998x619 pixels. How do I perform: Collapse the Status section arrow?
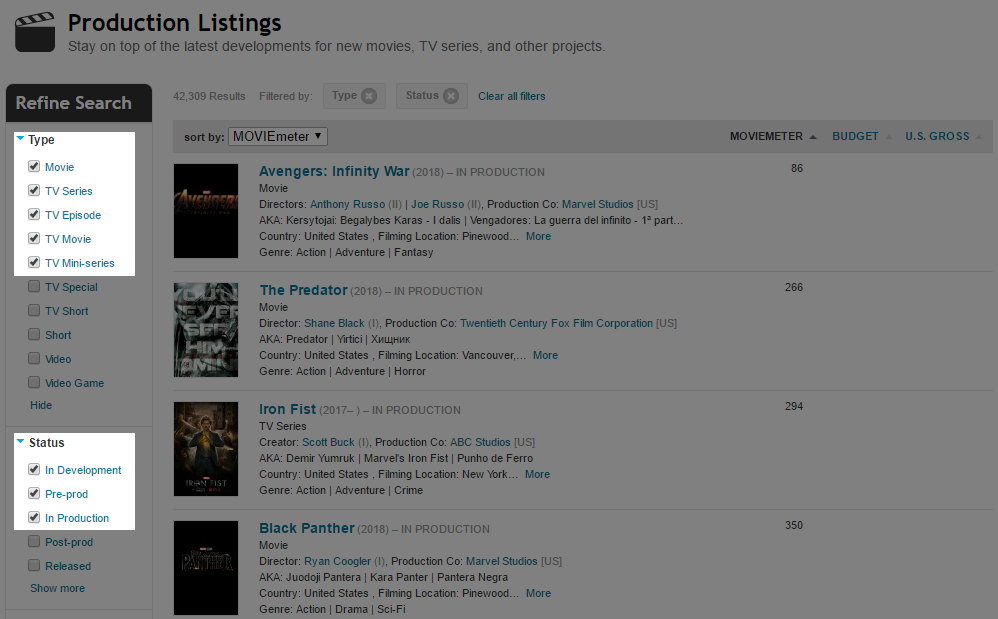point(20,442)
